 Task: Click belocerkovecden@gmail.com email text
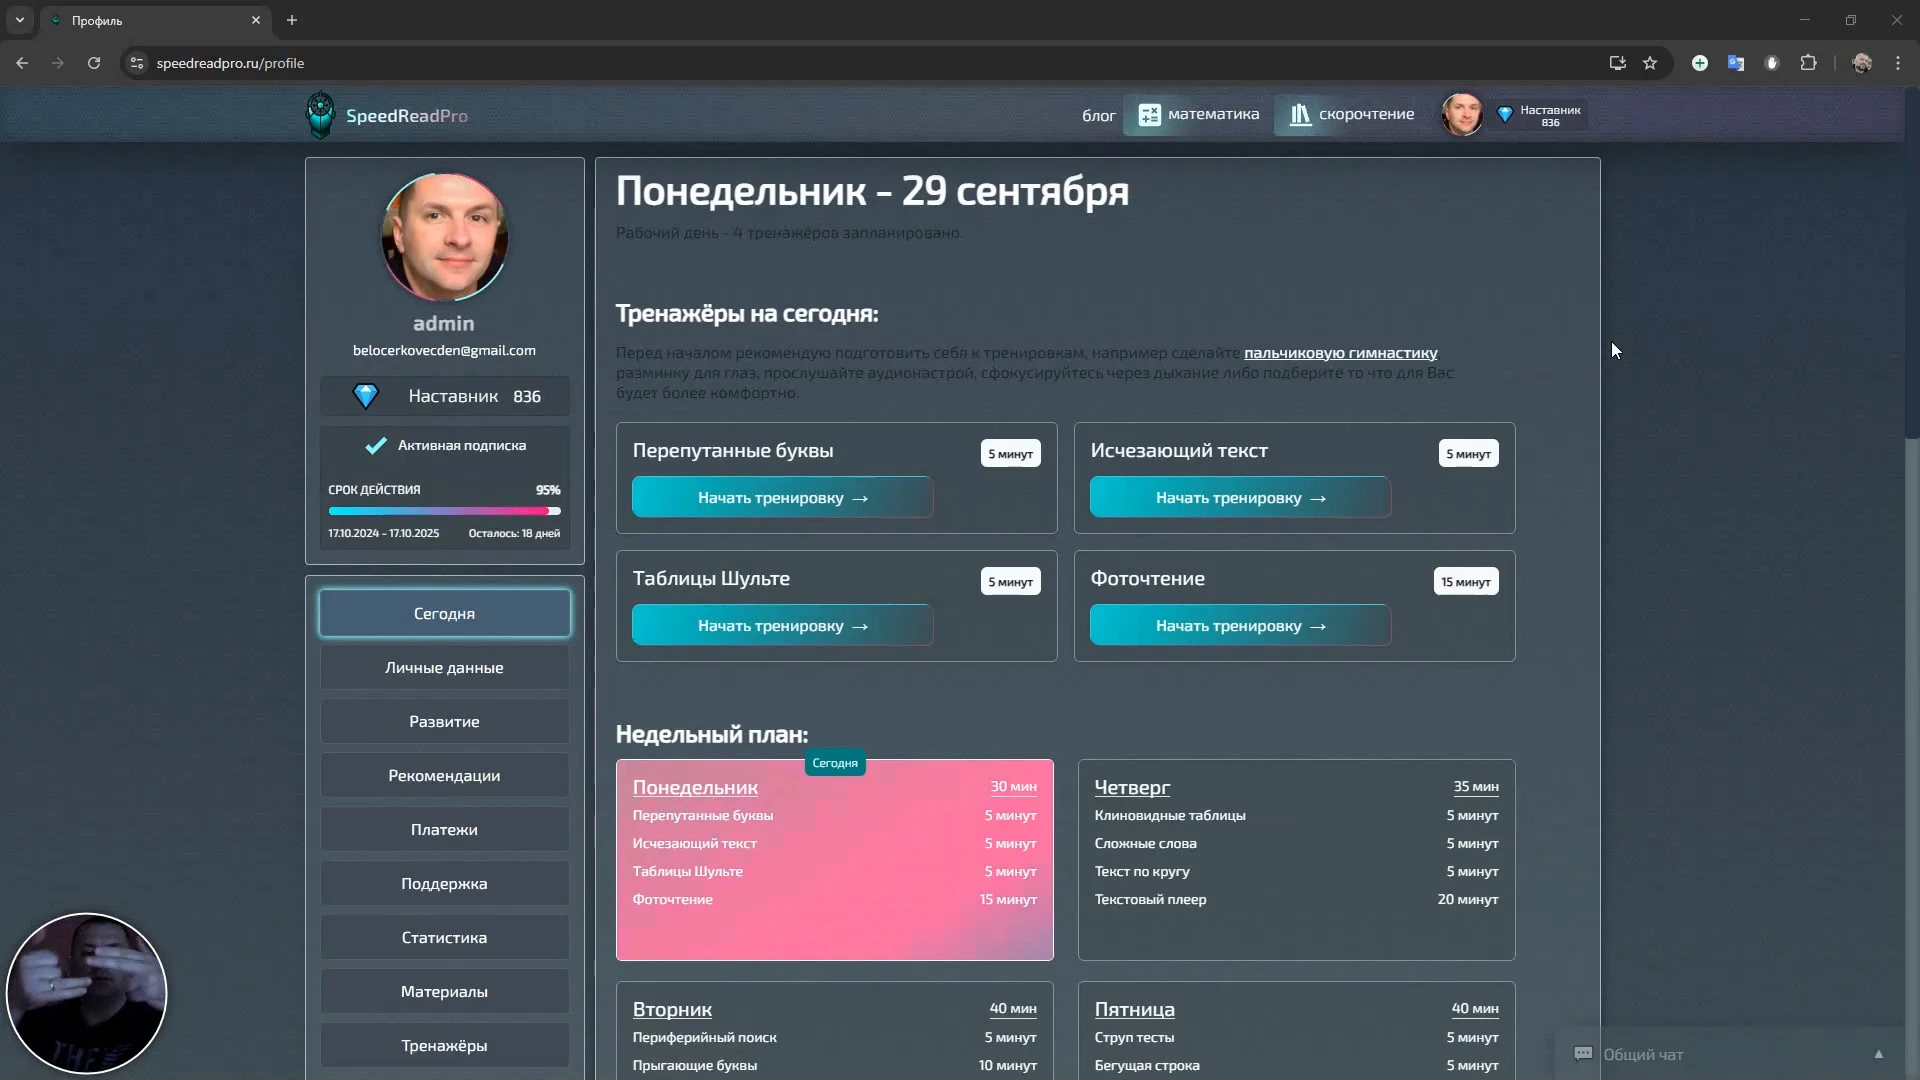444,350
